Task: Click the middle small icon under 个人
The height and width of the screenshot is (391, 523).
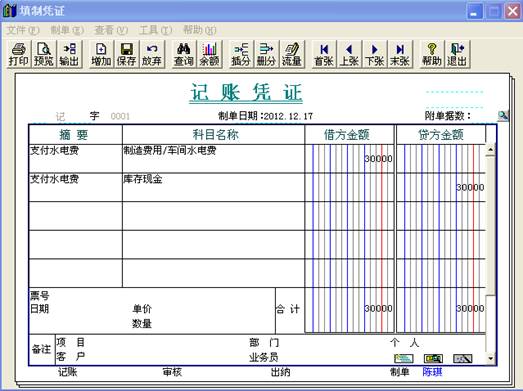Action: [x=433, y=359]
